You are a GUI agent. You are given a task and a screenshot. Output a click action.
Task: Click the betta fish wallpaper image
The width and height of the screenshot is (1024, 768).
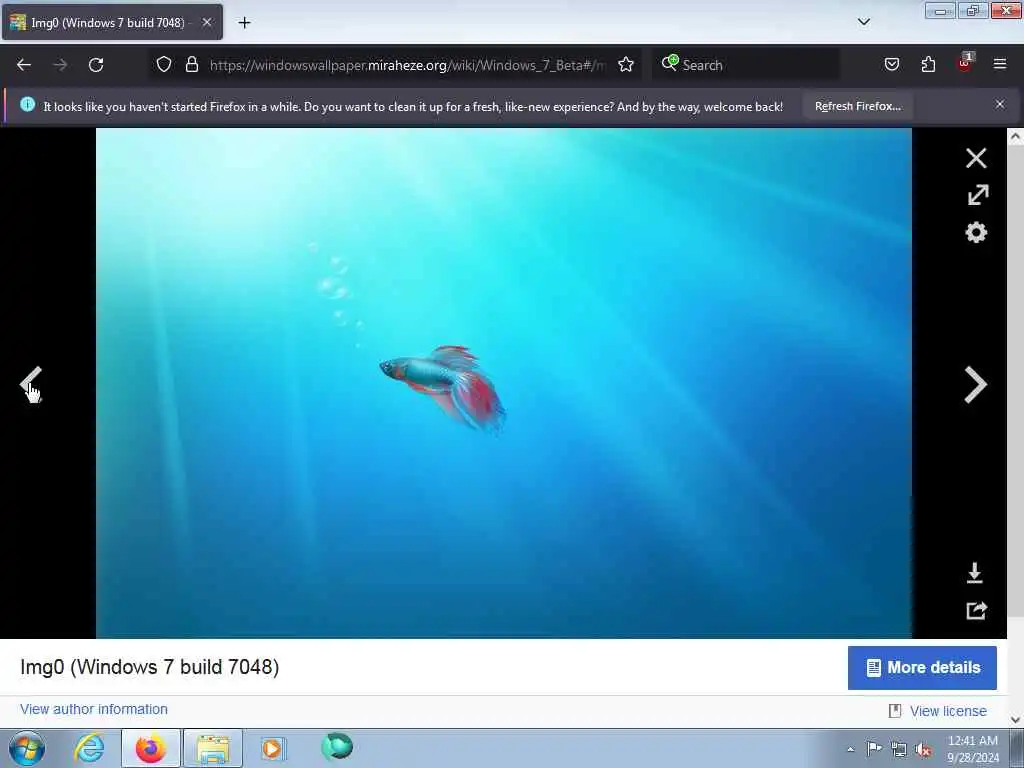pos(504,383)
